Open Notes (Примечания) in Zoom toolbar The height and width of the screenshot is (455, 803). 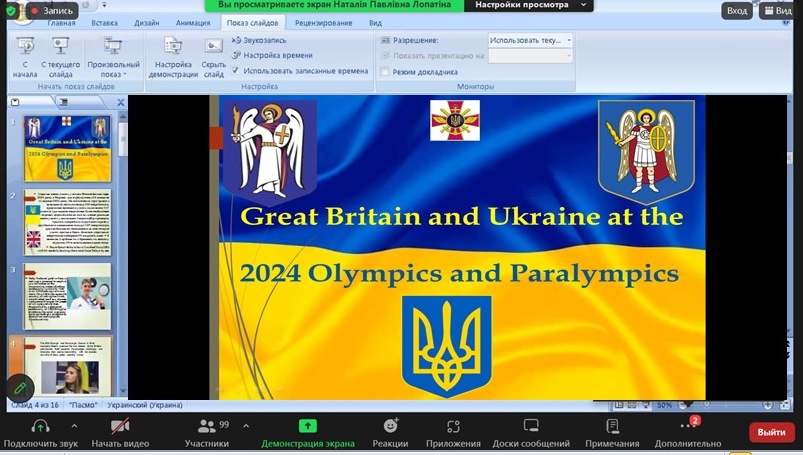612,427
